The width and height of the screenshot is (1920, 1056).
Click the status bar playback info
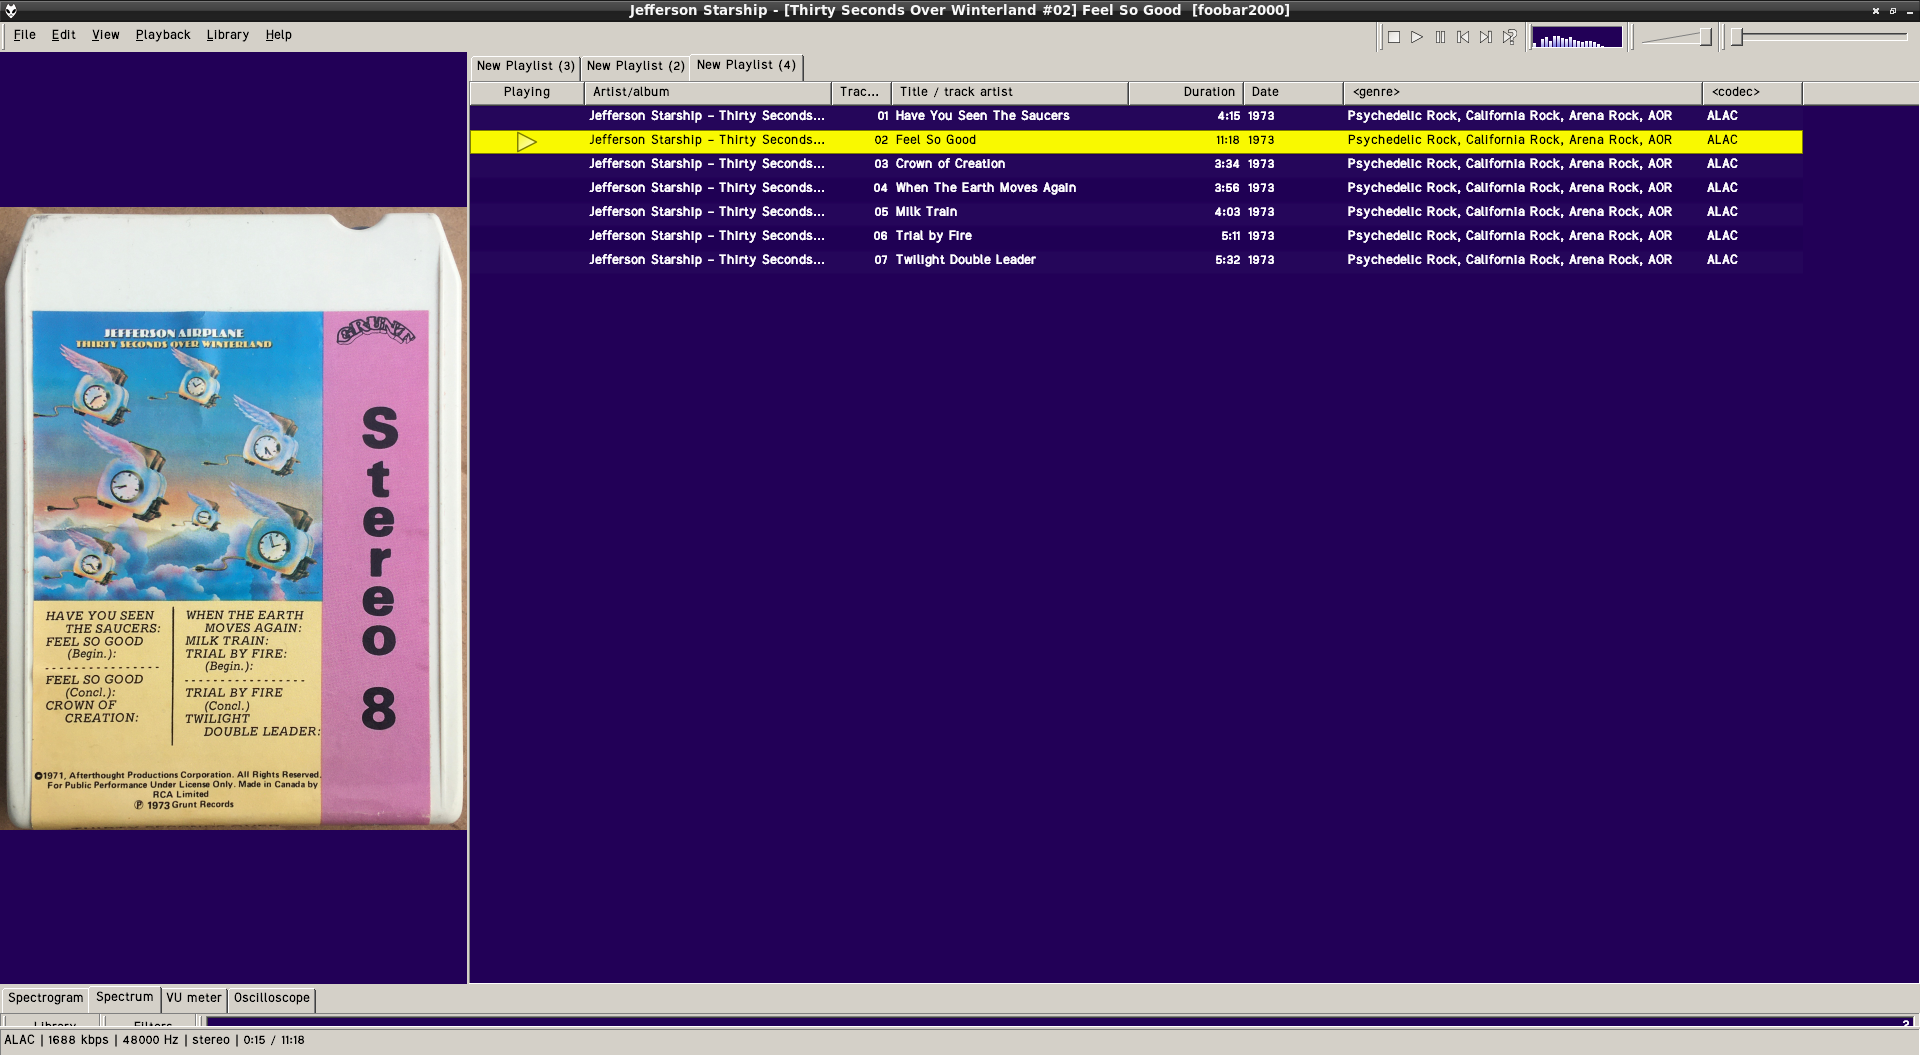click(155, 1040)
